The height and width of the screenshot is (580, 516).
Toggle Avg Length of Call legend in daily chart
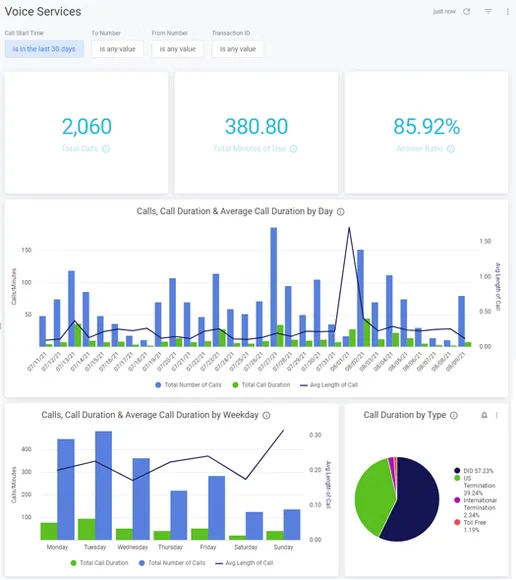pos(329,385)
